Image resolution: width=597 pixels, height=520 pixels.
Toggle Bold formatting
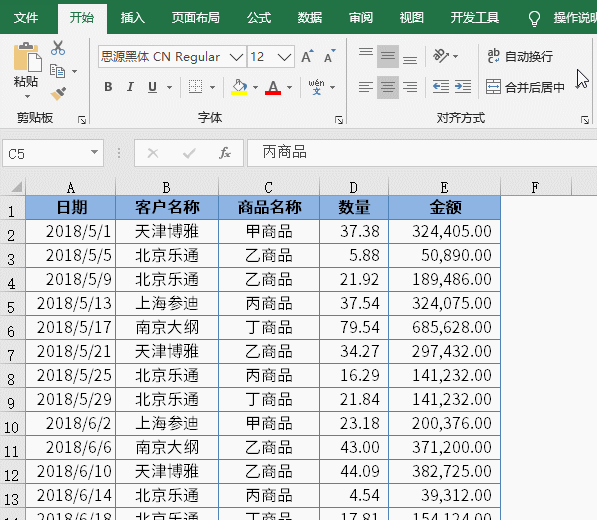108,87
